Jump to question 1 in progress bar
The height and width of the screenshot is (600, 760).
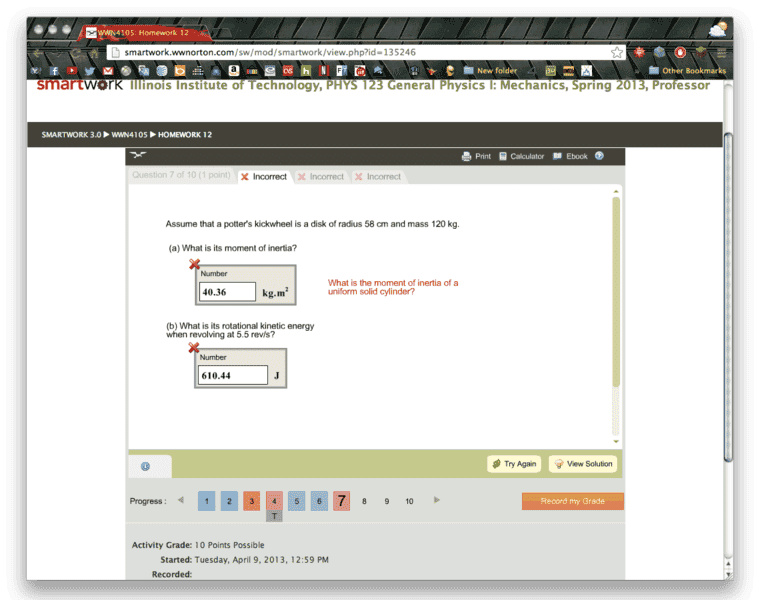pyautogui.click(x=206, y=501)
